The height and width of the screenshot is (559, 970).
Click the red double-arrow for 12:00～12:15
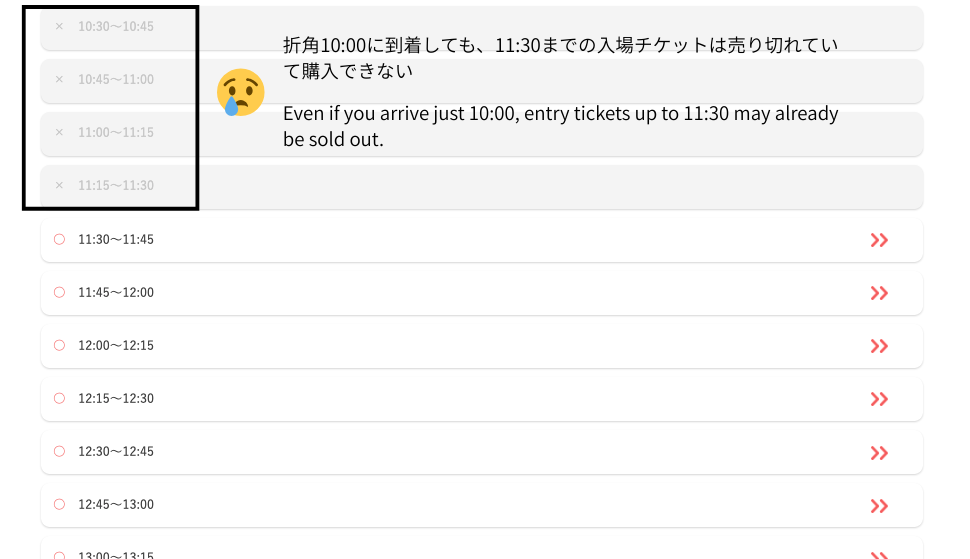879,346
